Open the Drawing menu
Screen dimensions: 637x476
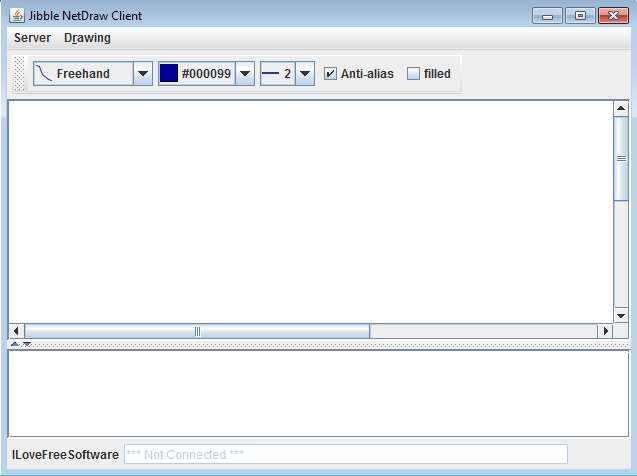(87, 38)
